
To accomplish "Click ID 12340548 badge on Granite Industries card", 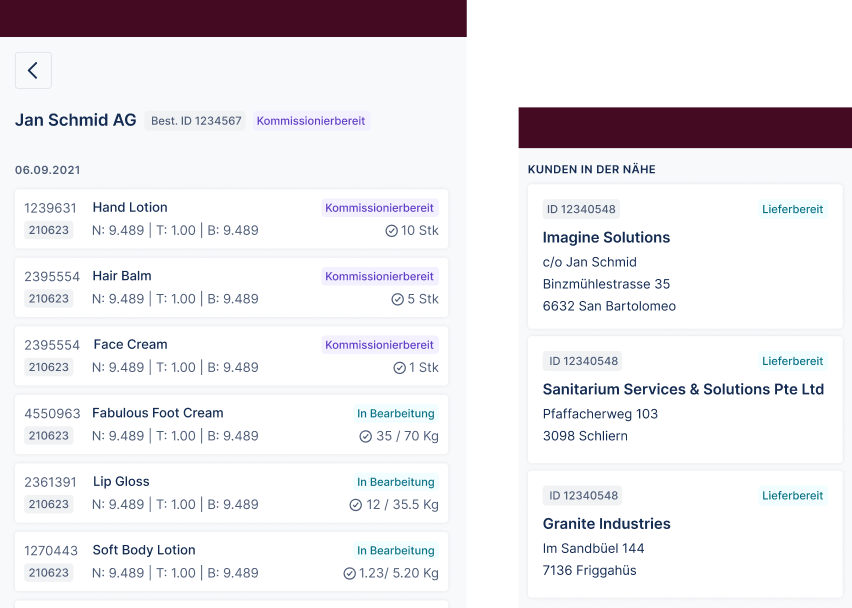I will [x=582, y=496].
